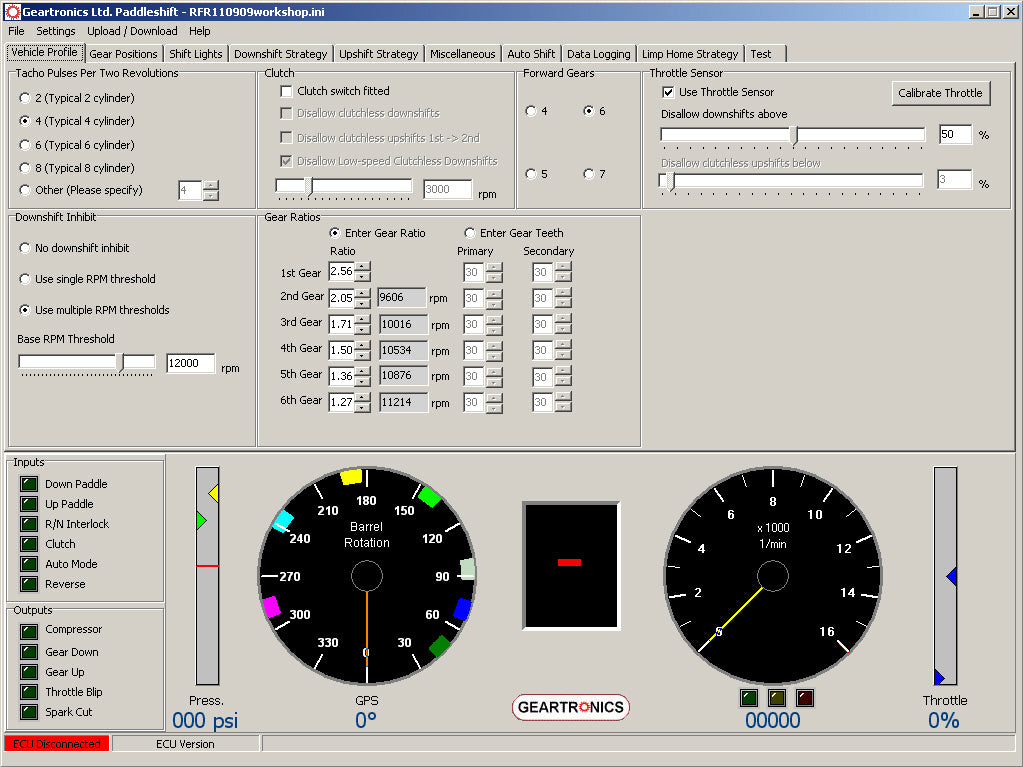Open the Upload / Download menu
The height and width of the screenshot is (767, 1023).
pos(132,31)
